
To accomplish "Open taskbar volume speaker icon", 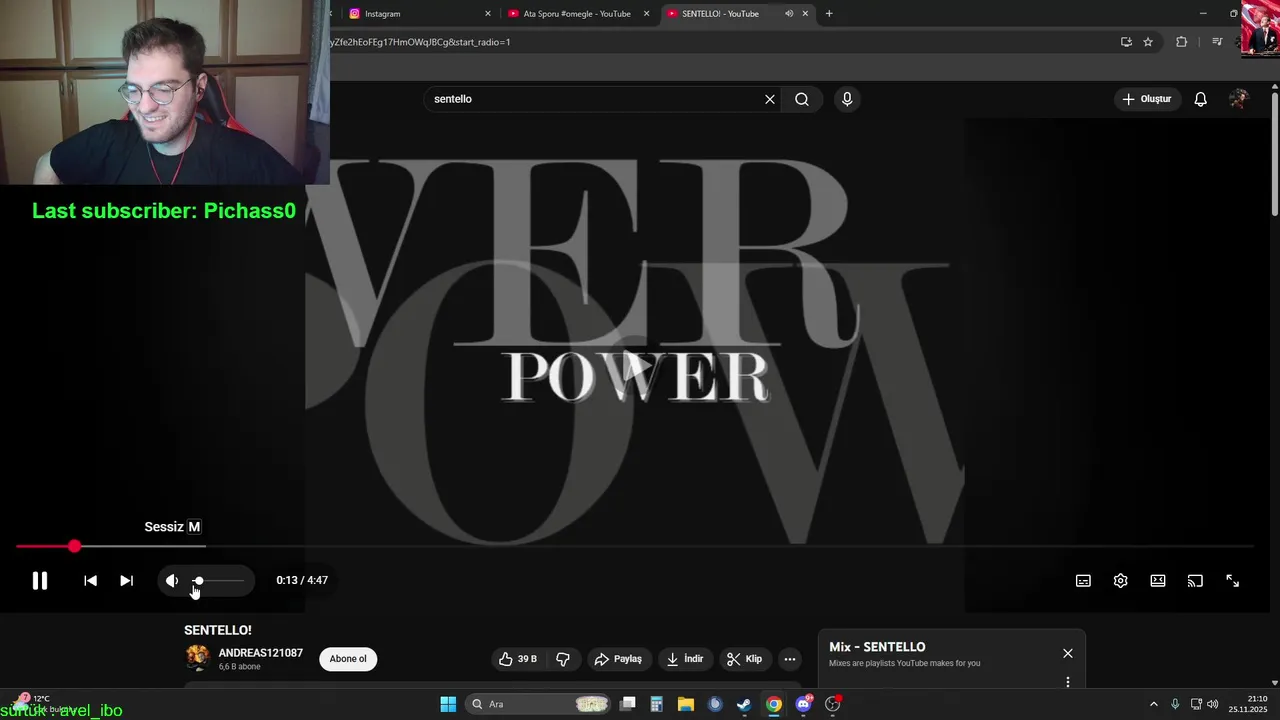I will (x=1213, y=704).
